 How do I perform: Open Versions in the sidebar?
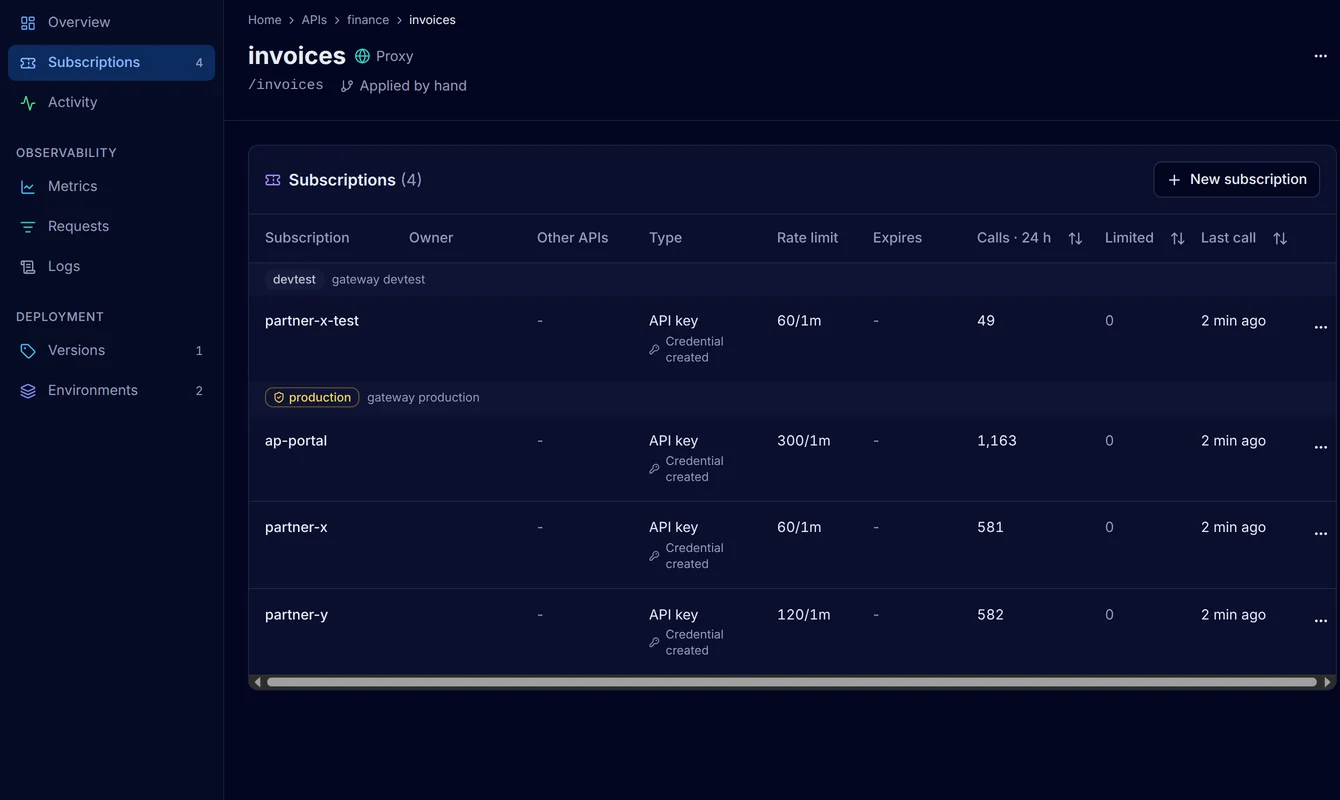(111, 350)
